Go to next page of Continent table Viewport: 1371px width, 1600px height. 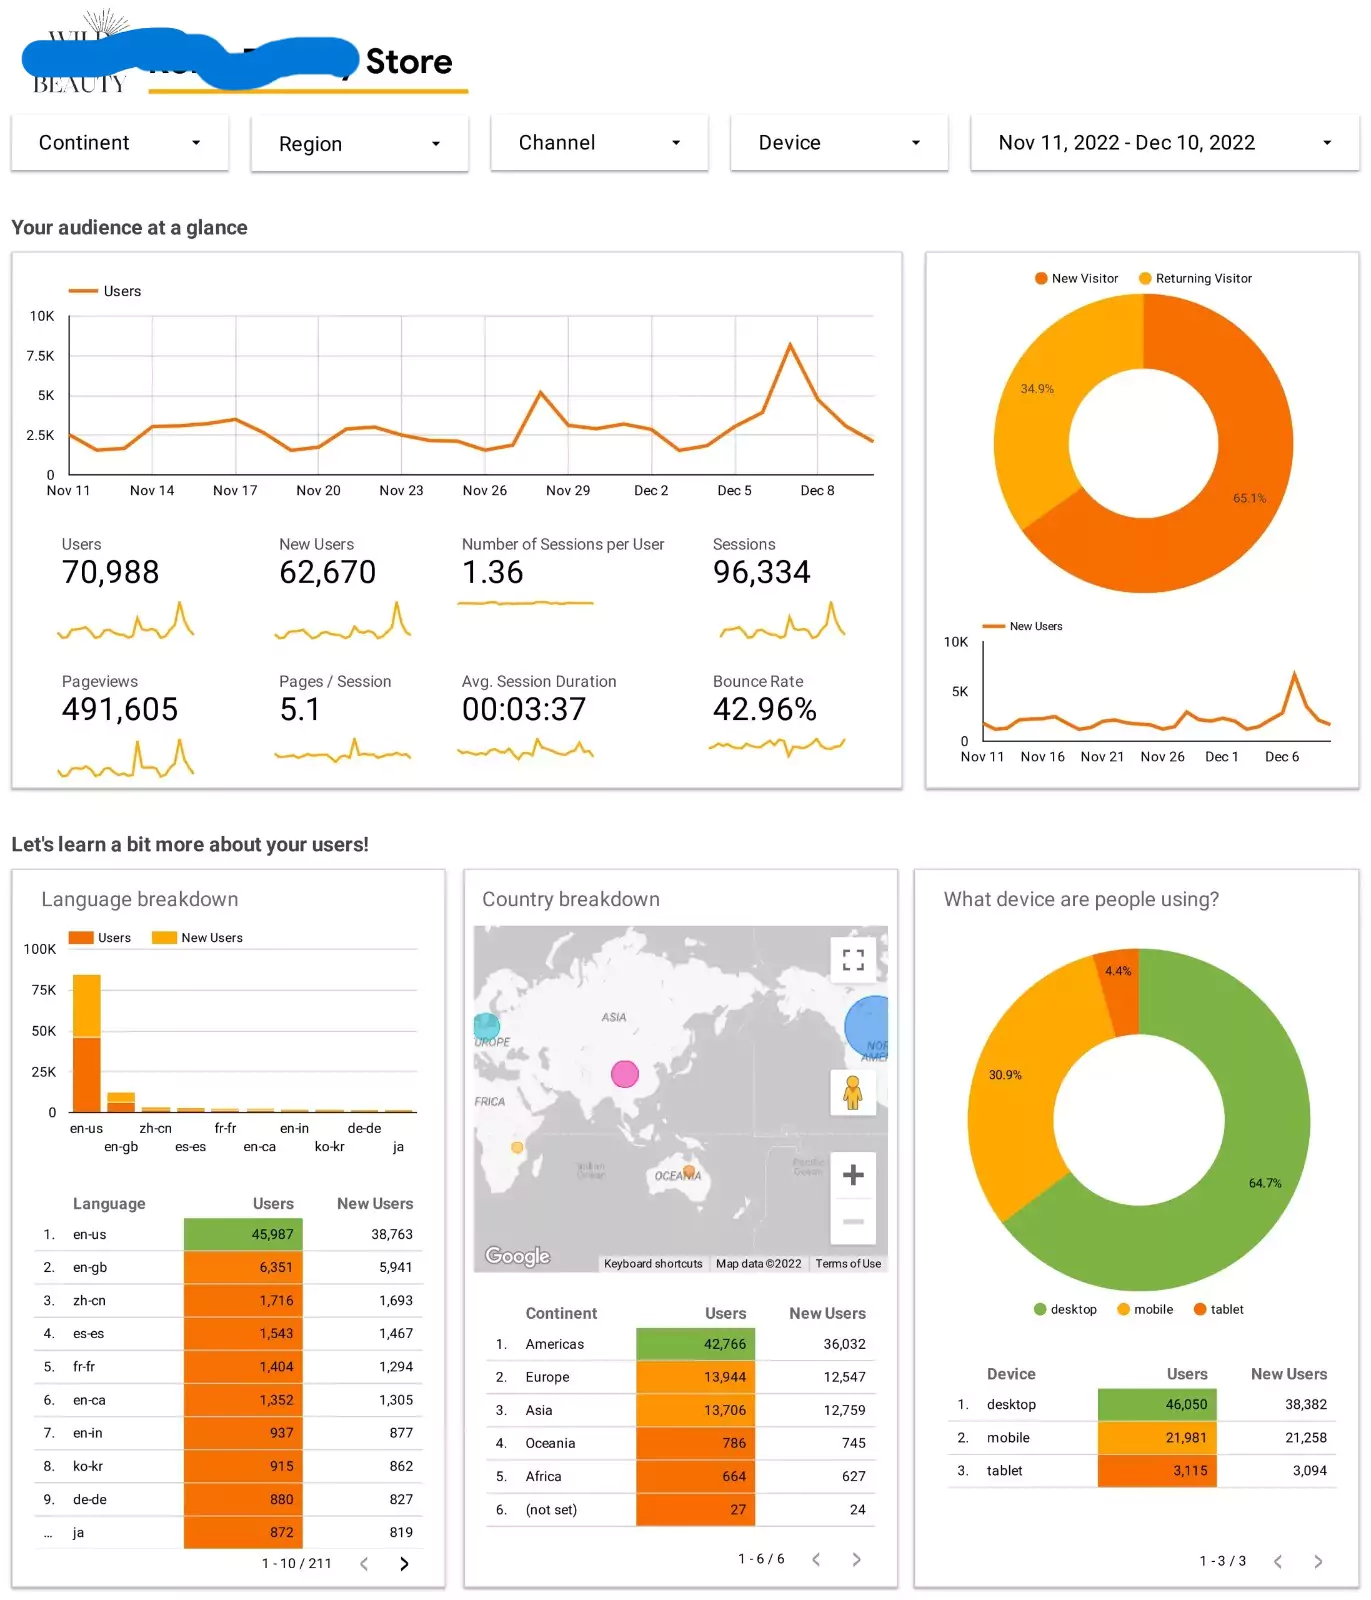[856, 1560]
